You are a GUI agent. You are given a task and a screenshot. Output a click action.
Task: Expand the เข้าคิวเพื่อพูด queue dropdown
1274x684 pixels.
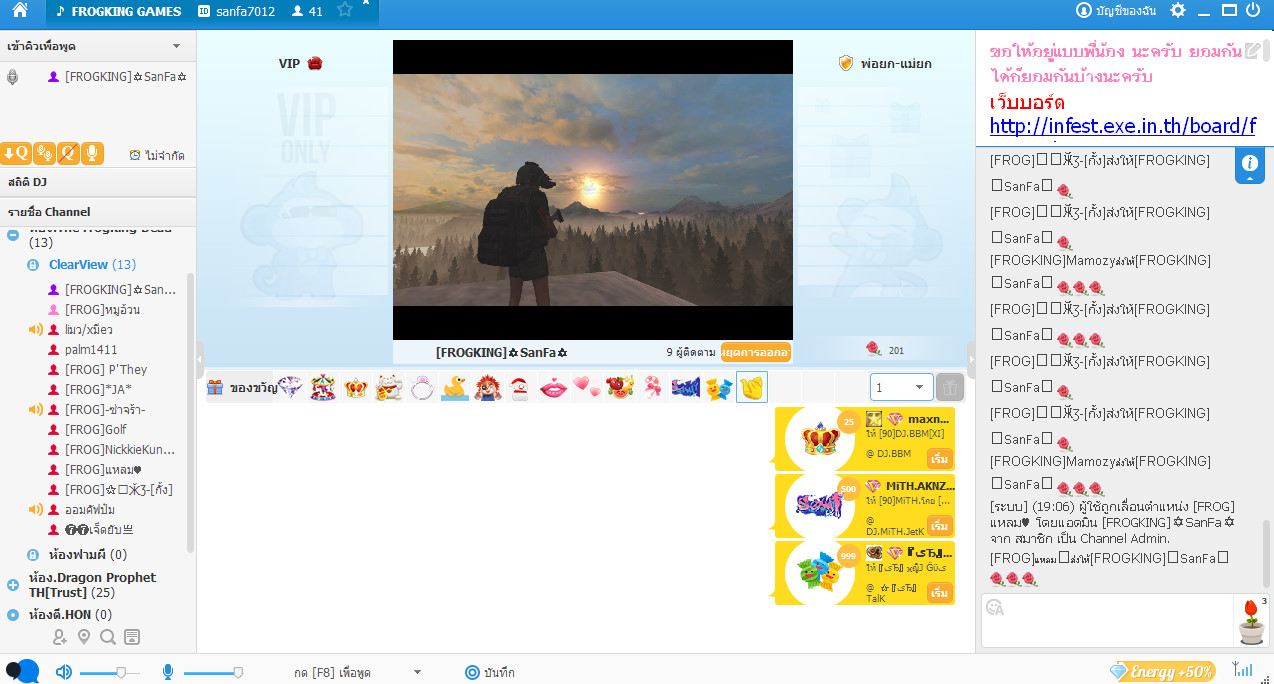[x=177, y=46]
